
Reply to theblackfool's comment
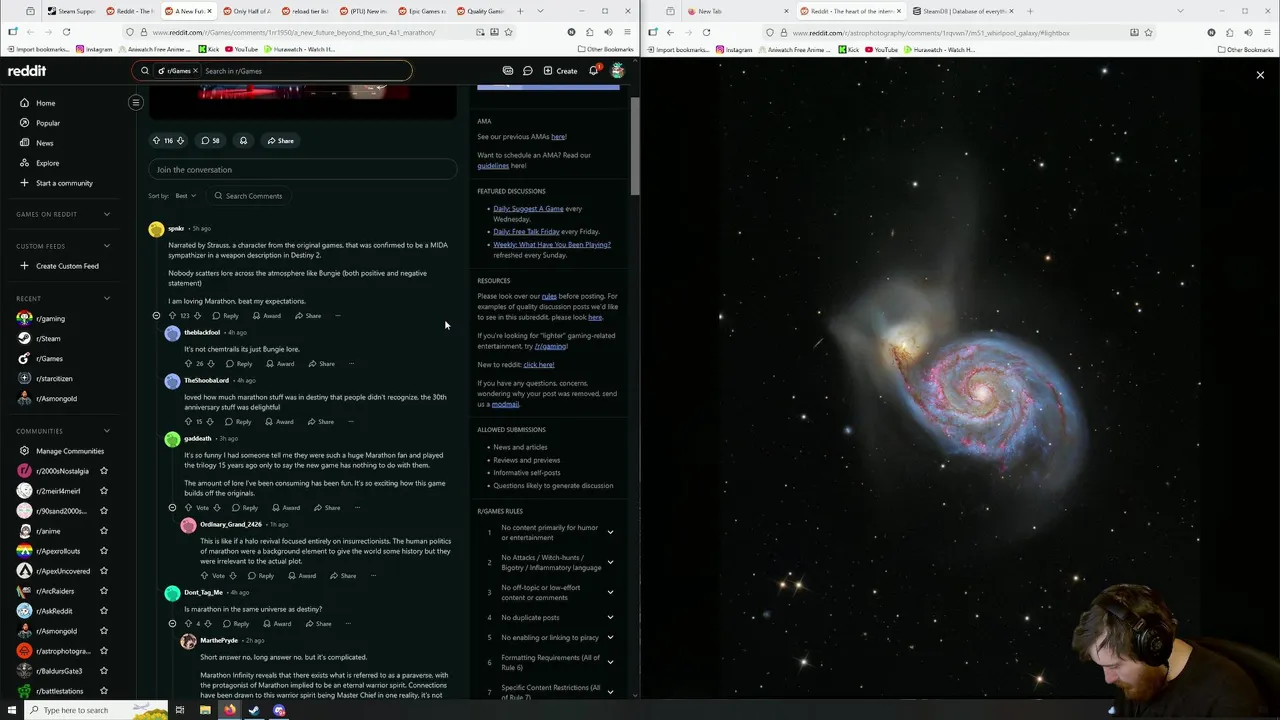point(239,364)
